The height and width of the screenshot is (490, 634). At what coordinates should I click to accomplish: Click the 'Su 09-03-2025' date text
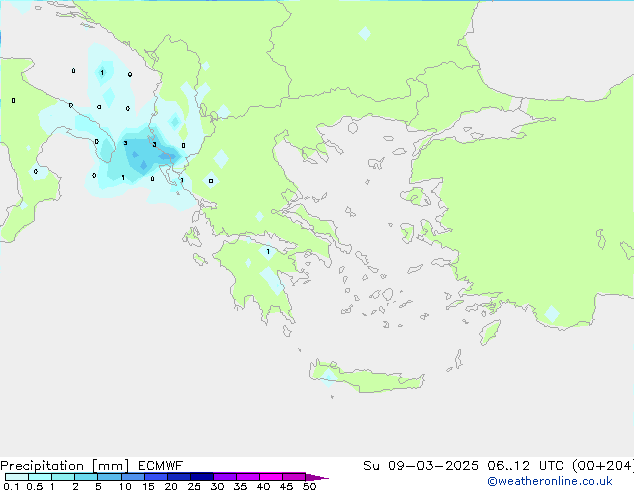[x=421, y=466]
